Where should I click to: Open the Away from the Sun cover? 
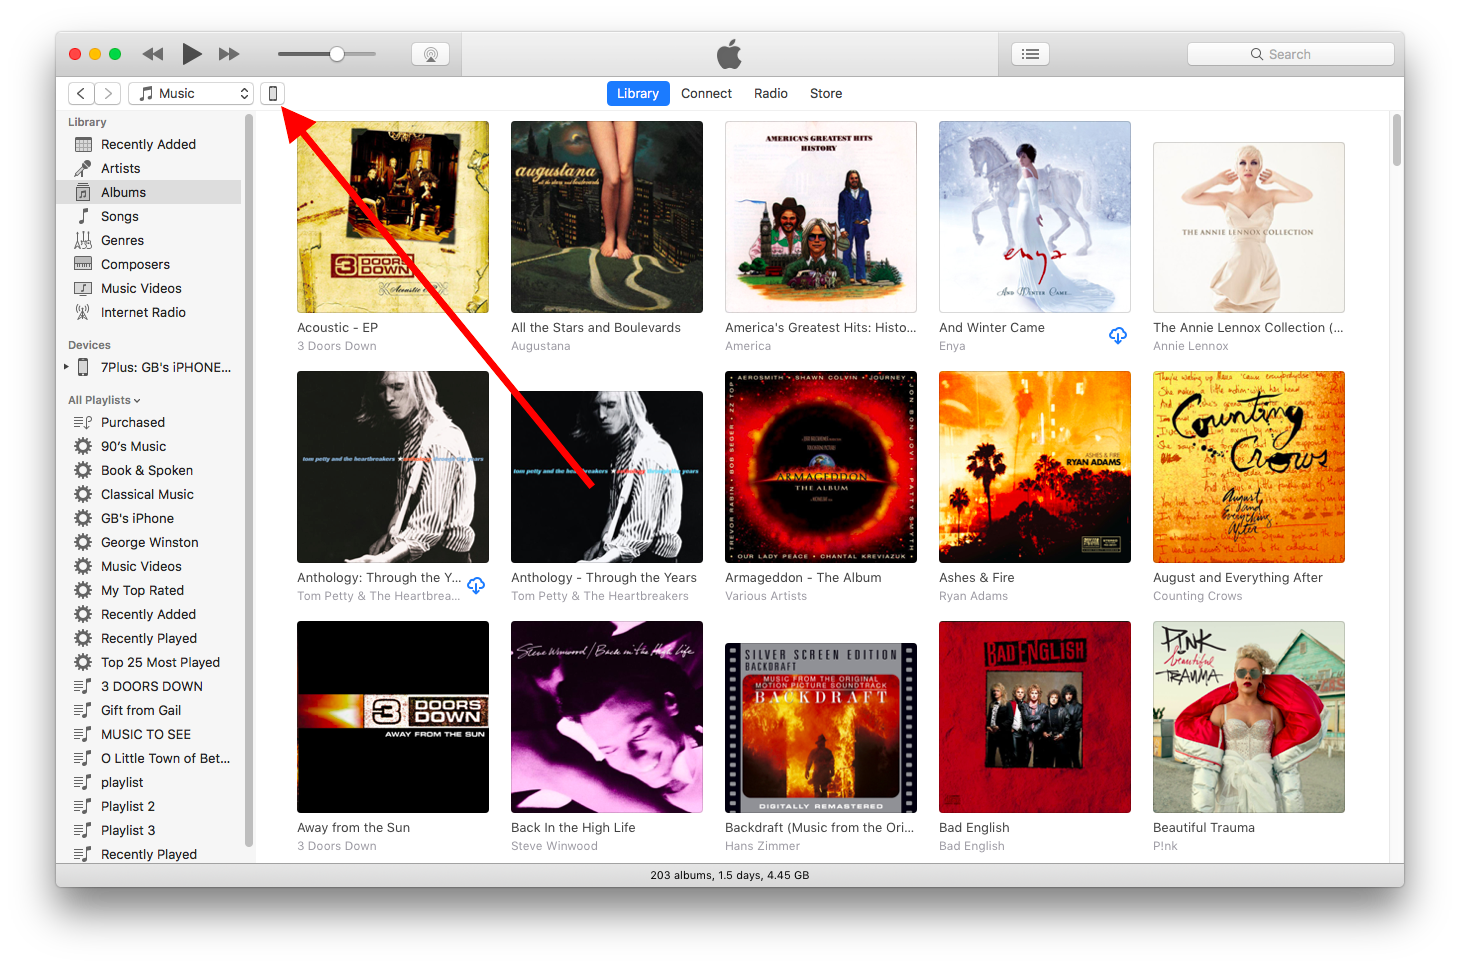point(393,717)
